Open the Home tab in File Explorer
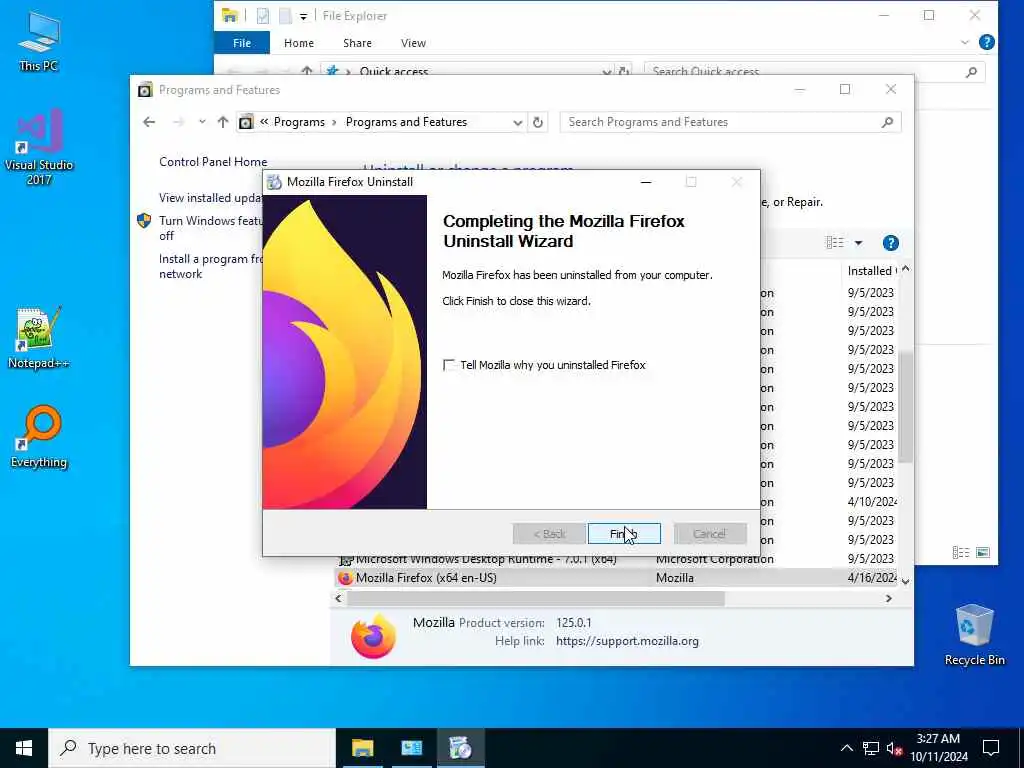 (x=298, y=43)
